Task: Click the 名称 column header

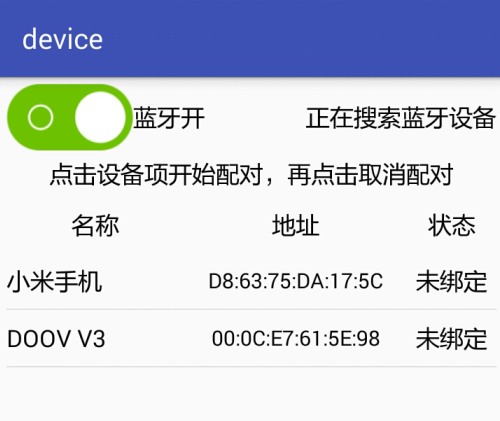Action: (x=95, y=225)
